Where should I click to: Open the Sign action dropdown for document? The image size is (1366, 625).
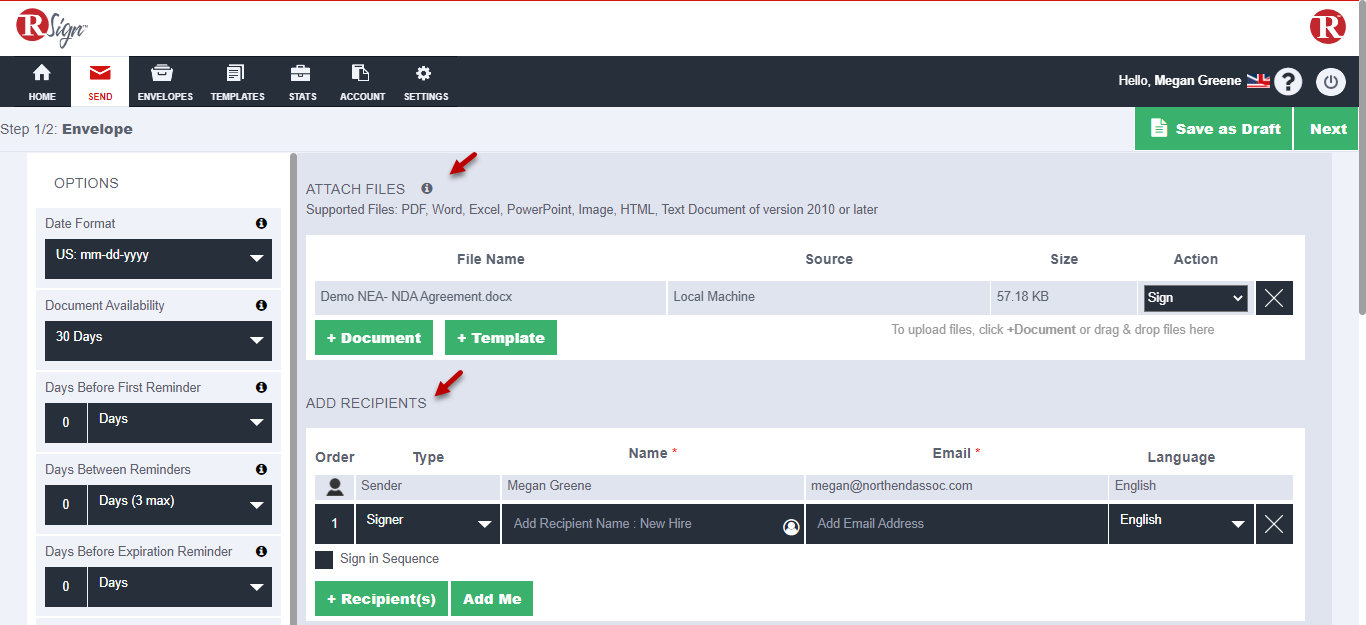click(1196, 298)
